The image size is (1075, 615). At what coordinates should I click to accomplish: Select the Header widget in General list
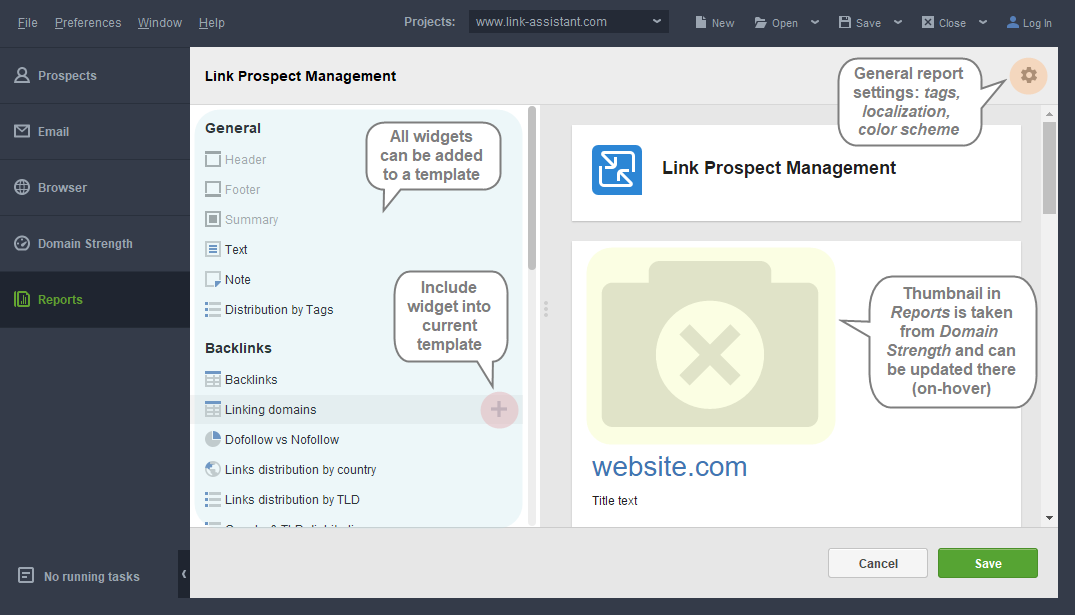coord(236,160)
